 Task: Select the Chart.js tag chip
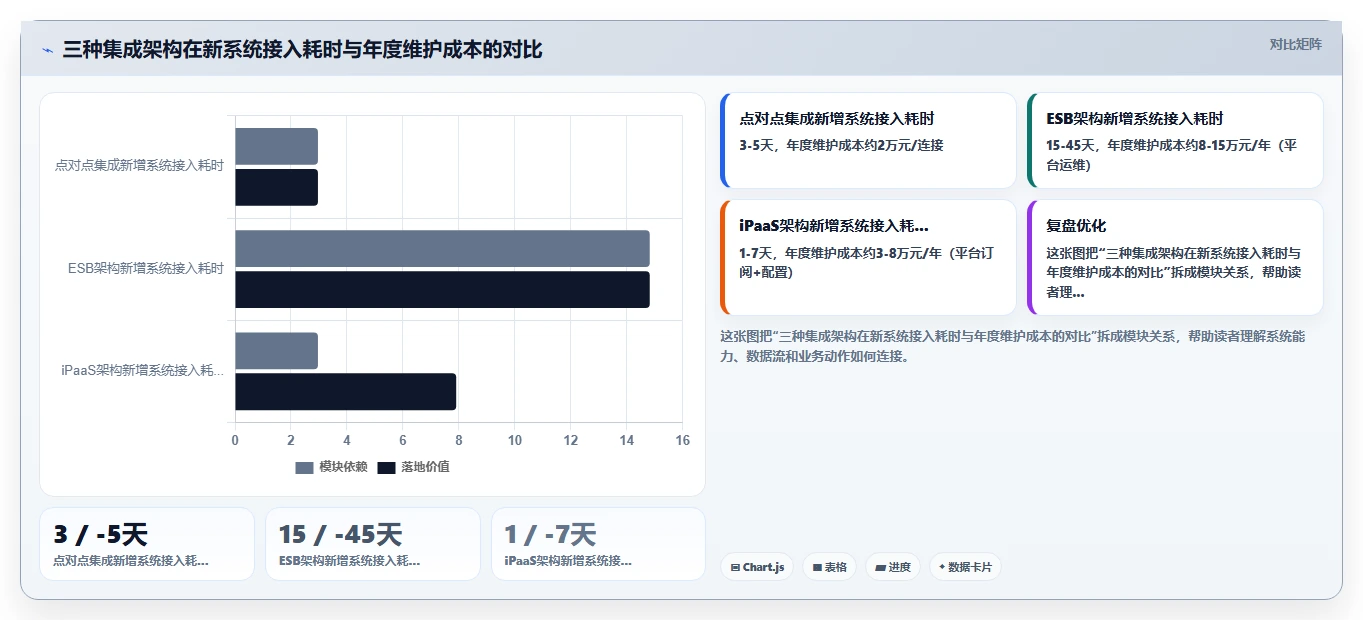pos(757,567)
